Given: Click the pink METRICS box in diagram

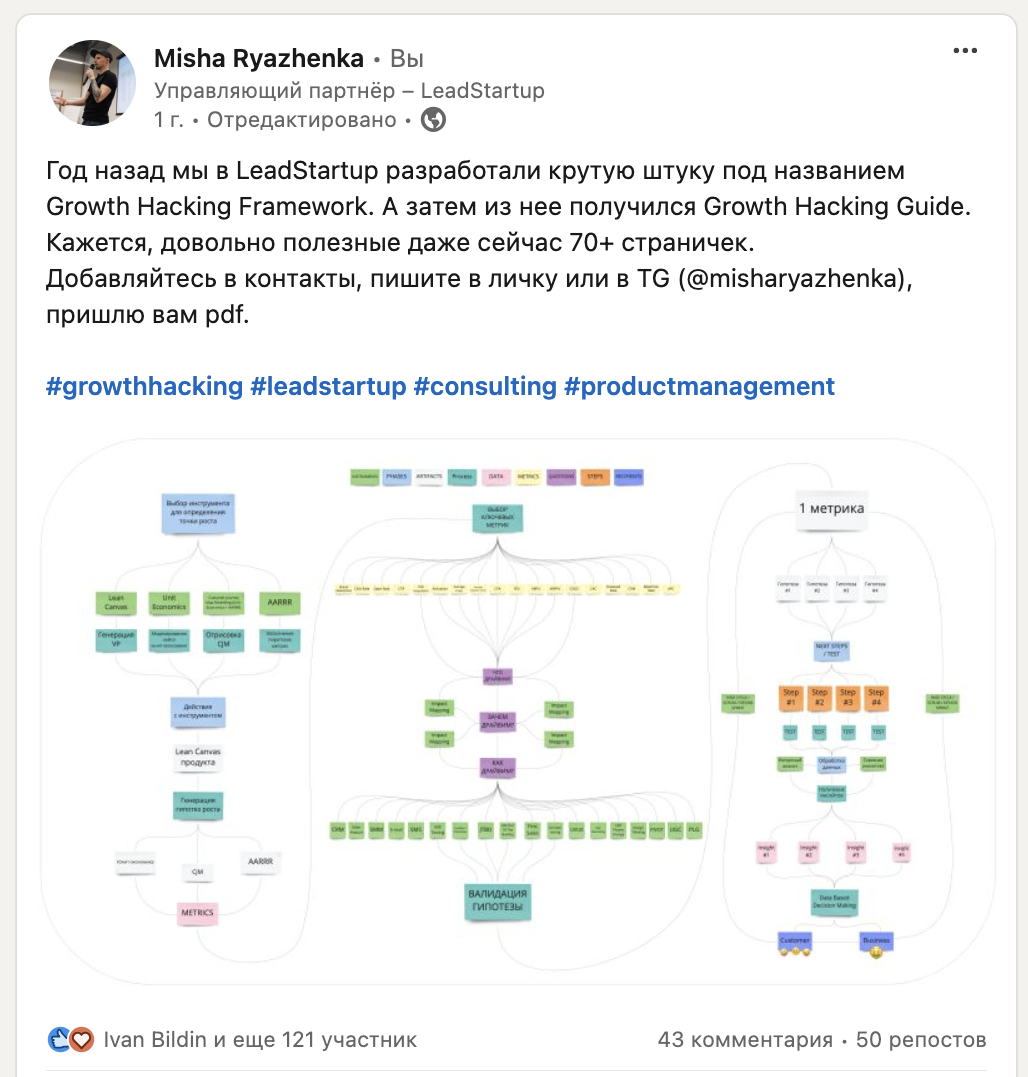Looking at the screenshot, I should 197,913.
